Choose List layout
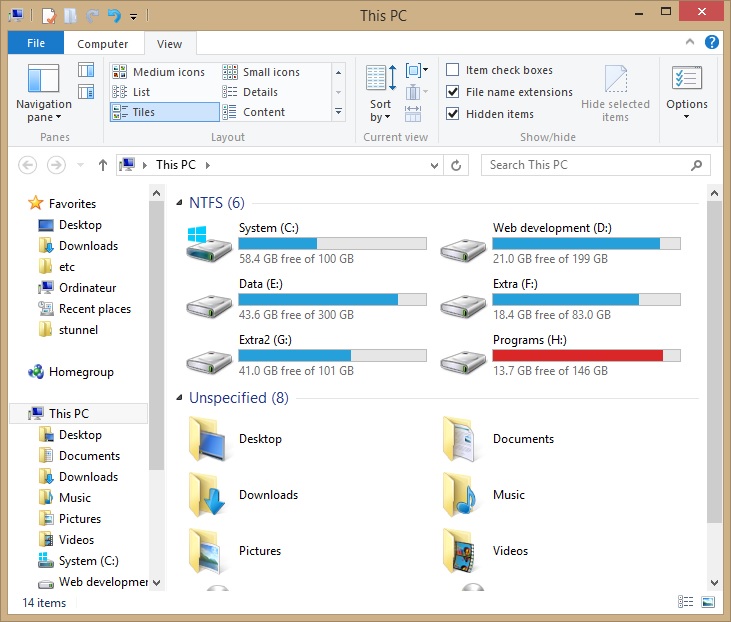 (131, 92)
